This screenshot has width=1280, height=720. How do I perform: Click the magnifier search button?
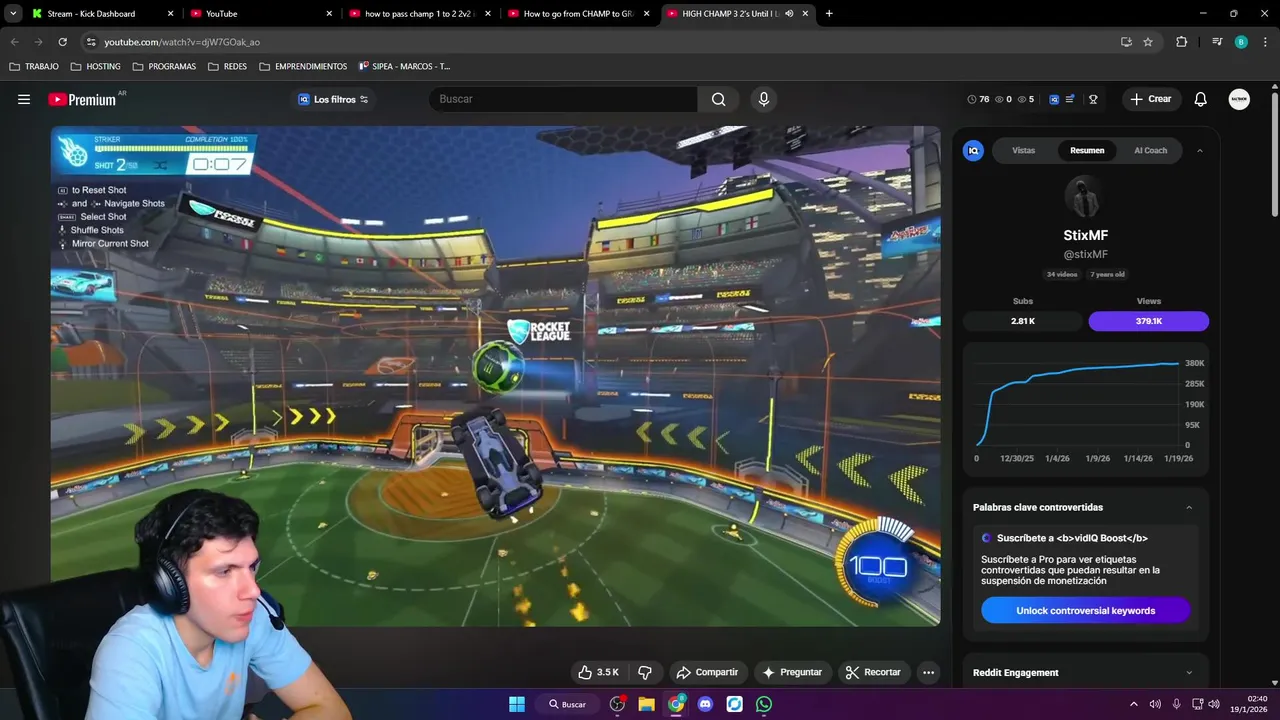[719, 99]
